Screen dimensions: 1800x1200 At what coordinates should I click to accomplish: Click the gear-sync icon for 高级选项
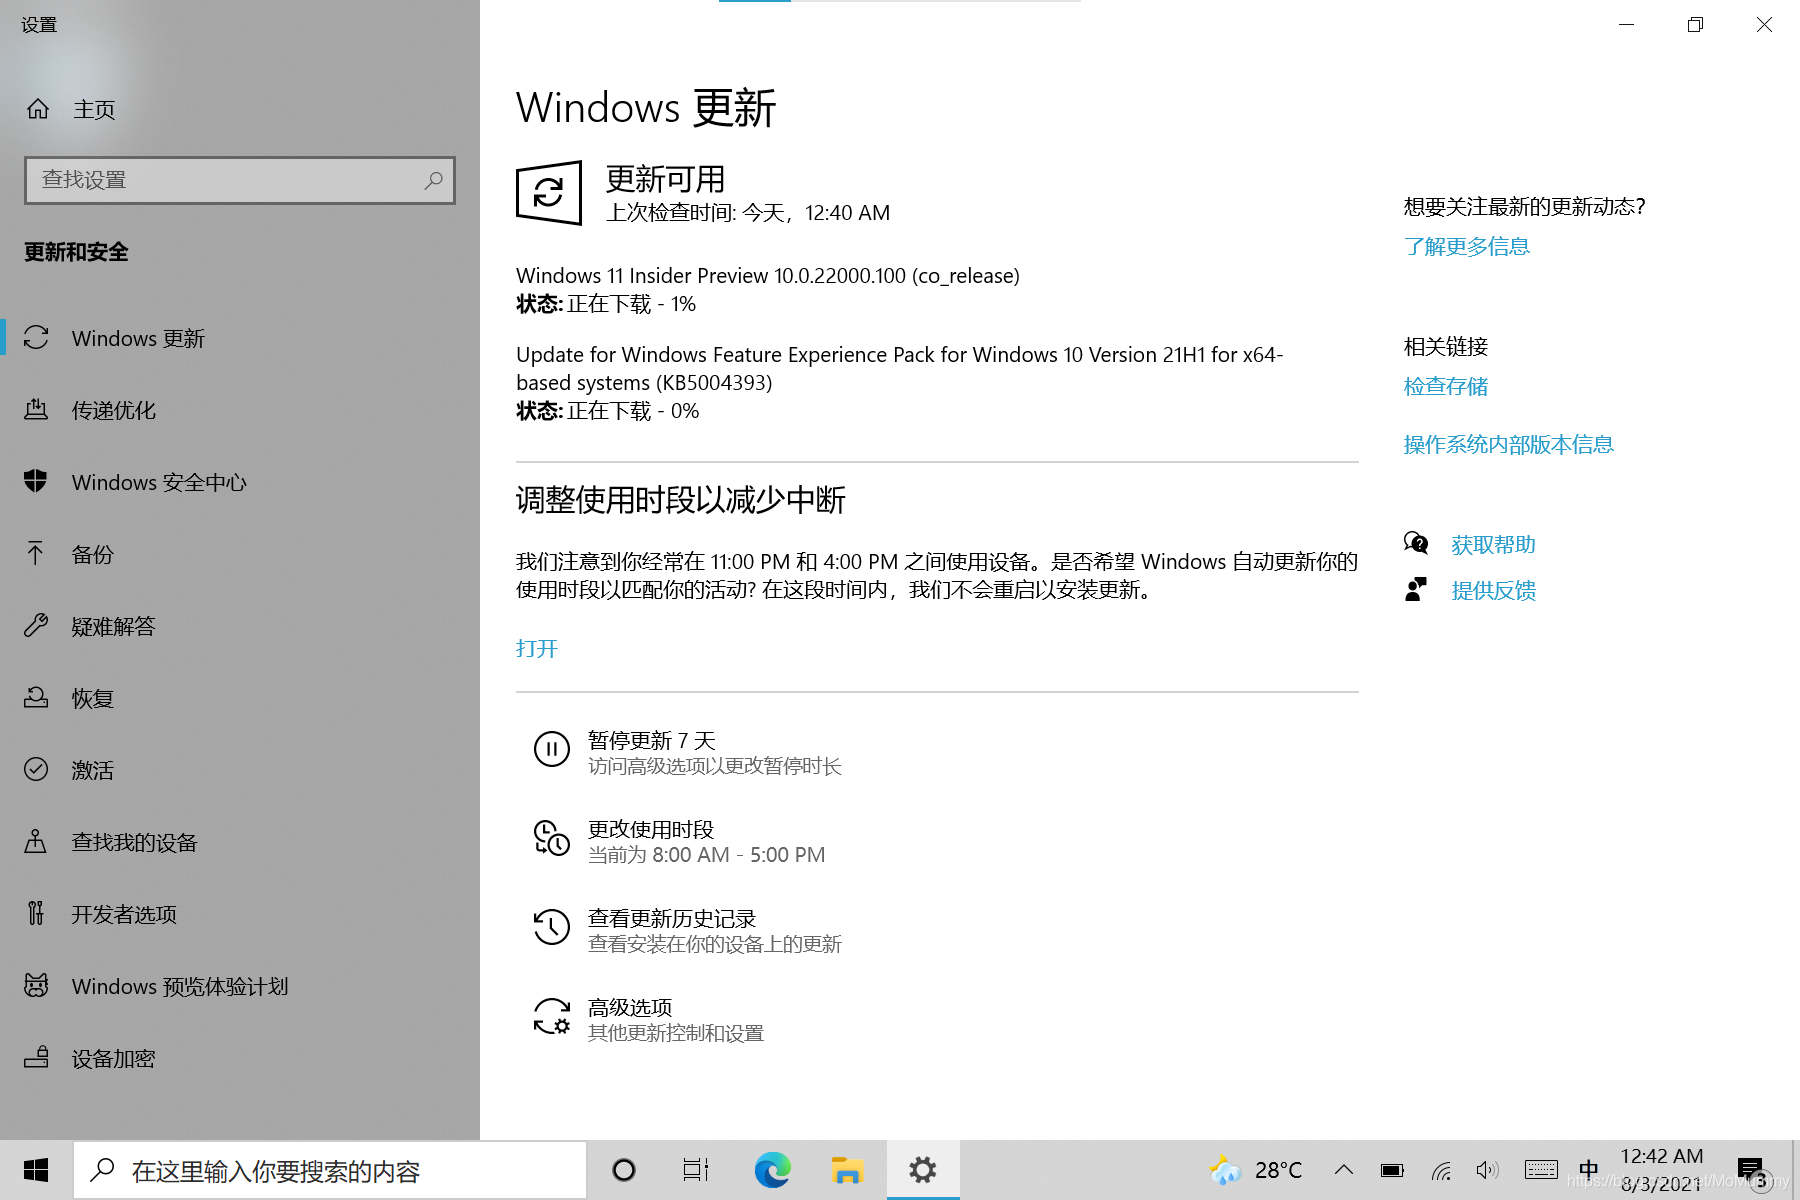pyautogui.click(x=551, y=1016)
